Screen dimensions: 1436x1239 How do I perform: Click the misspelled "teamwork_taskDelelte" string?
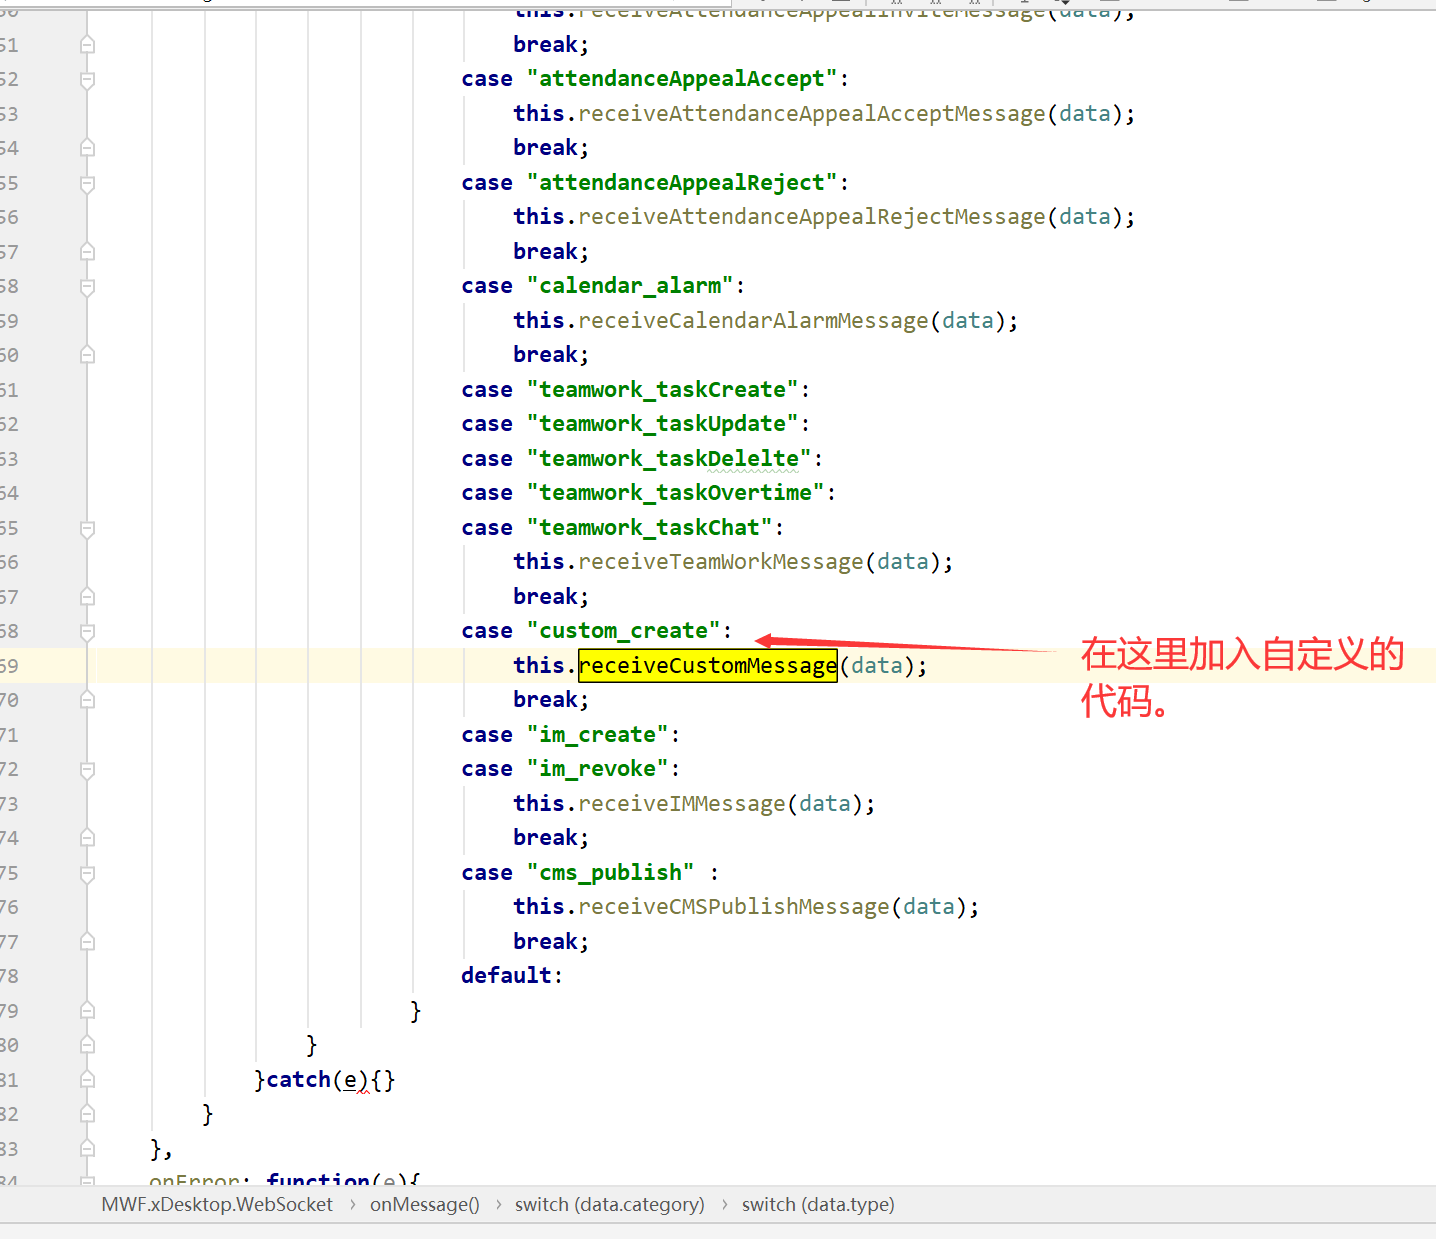(669, 459)
